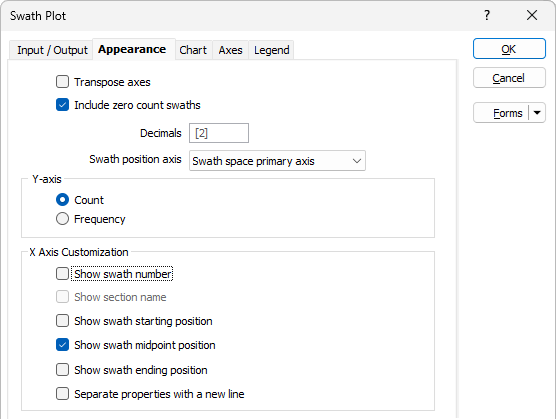556x419 pixels.
Task: Click the help question mark icon
Action: 487,15
